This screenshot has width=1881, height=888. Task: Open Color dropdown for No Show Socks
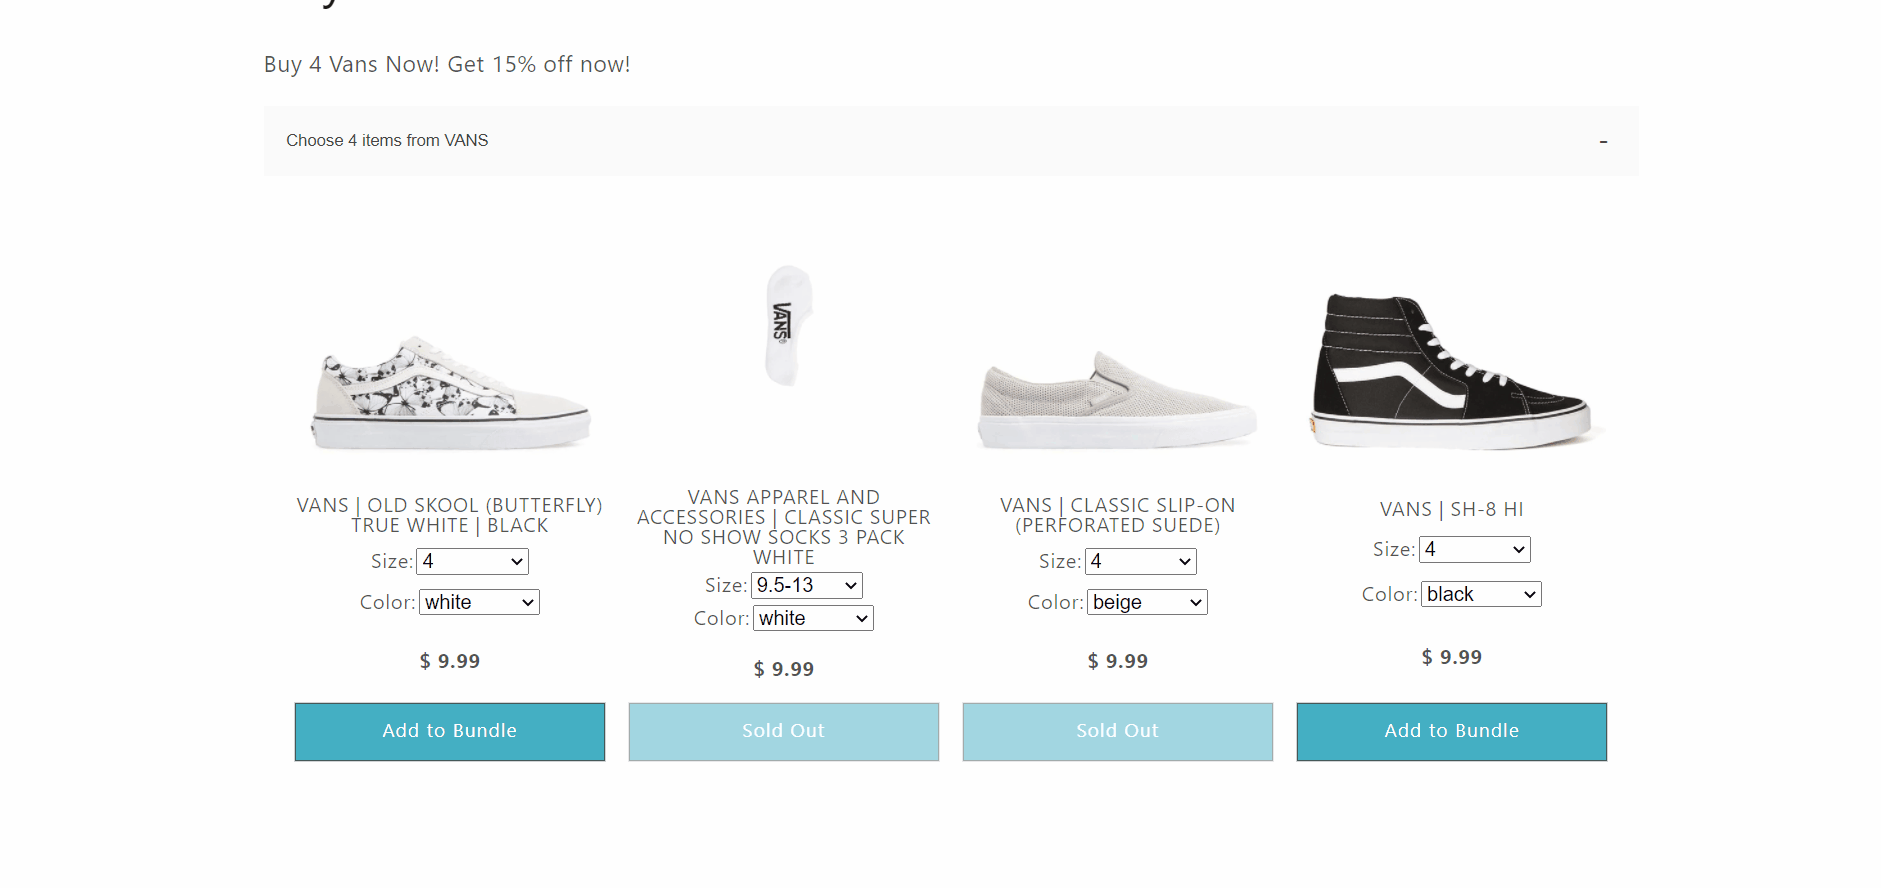coord(813,618)
